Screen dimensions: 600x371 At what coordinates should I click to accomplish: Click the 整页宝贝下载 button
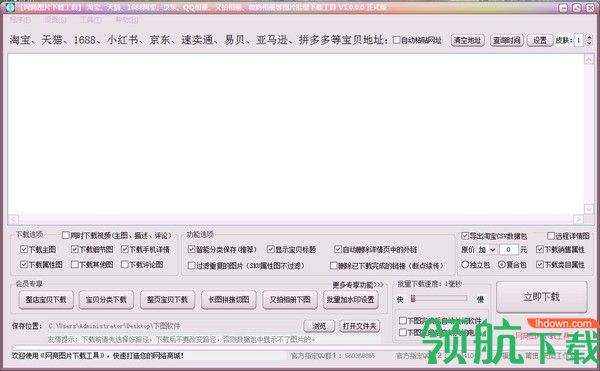pos(167,299)
